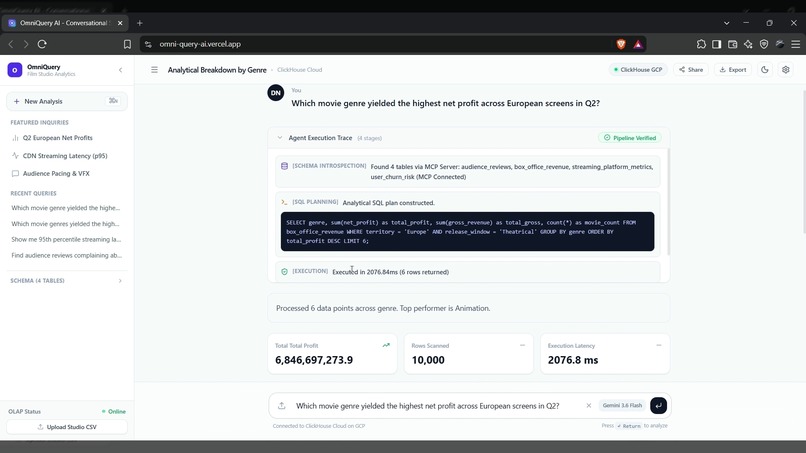The height and width of the screenshot is (453, 806).
Task: Open CDN Streaming Latency (p95) inquiry
Action: point(65,156)
